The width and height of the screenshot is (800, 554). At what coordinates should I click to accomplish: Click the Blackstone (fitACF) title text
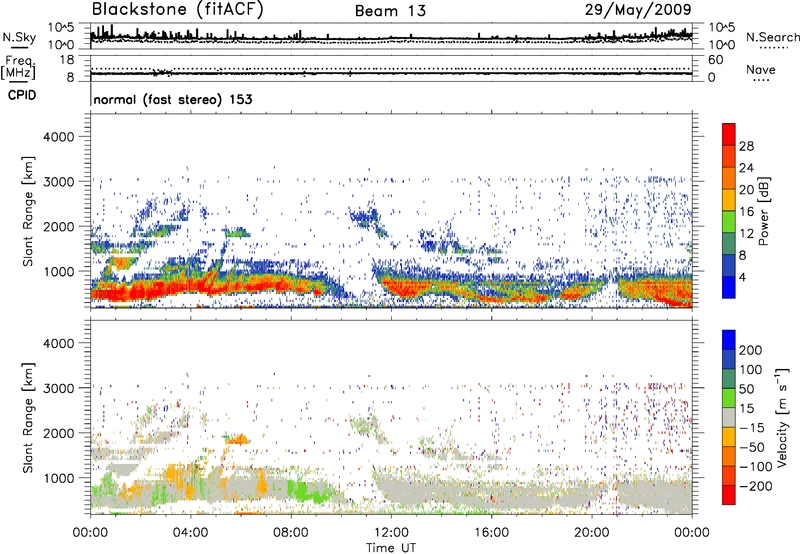click(177, 9)
